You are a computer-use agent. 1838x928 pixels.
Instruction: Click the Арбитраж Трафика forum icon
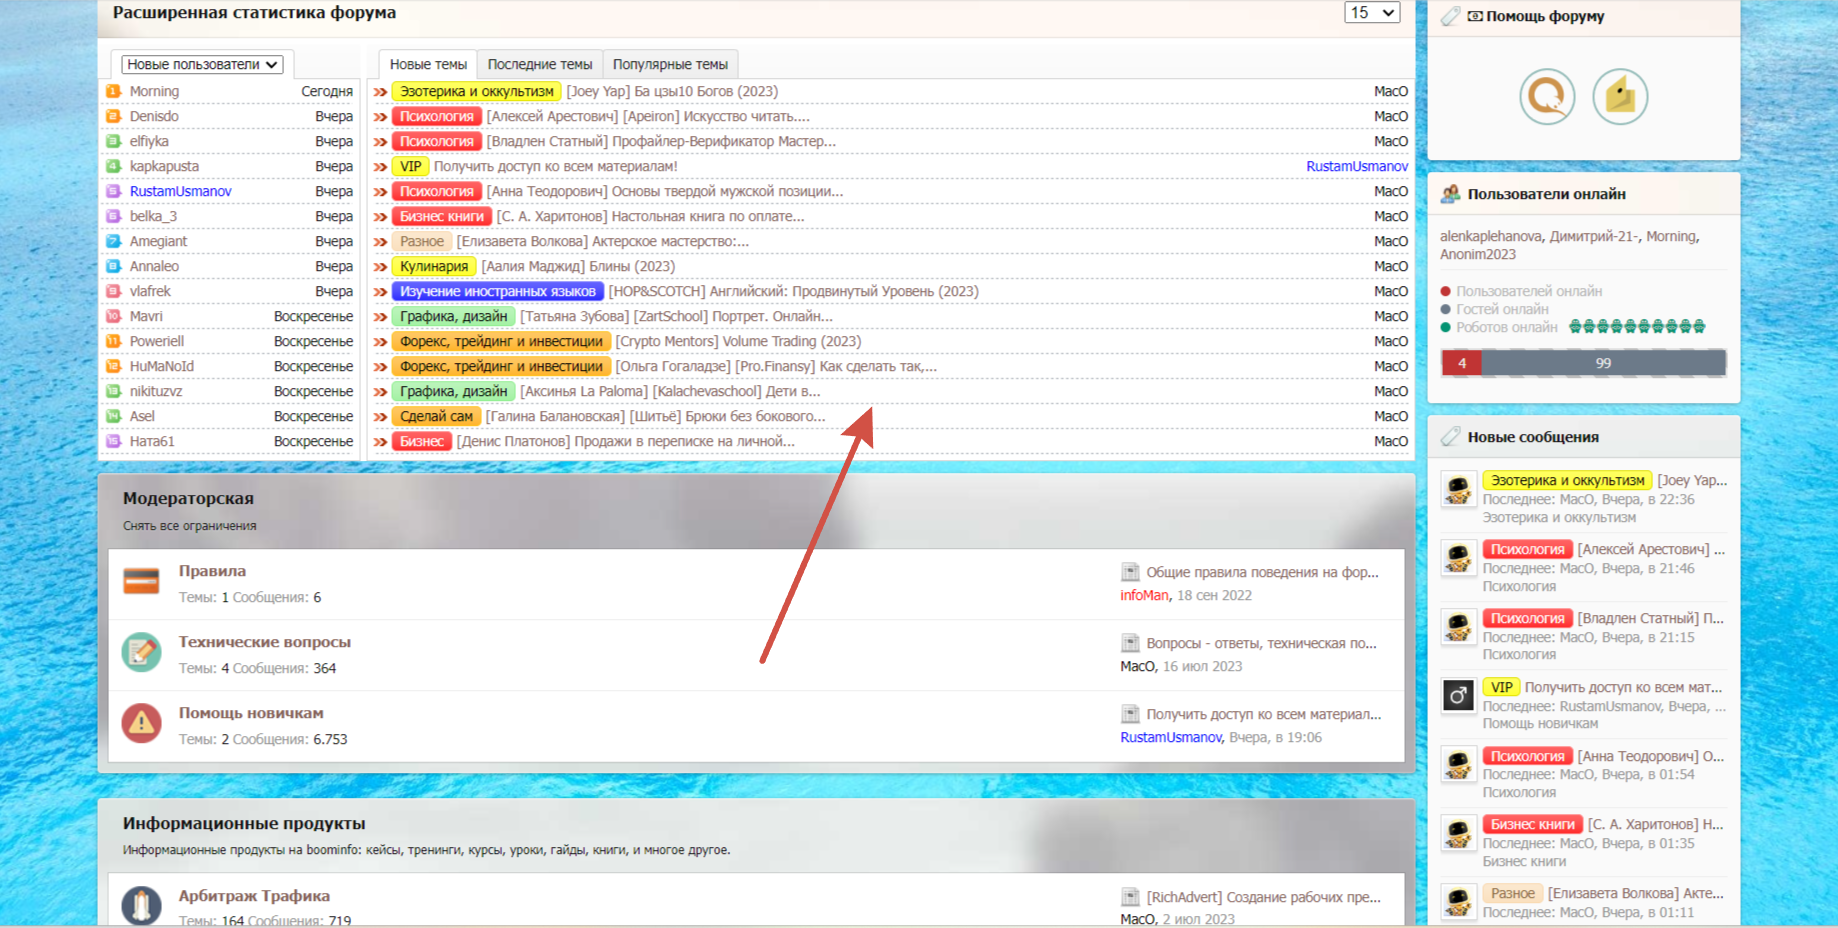(x=141, y=905)
